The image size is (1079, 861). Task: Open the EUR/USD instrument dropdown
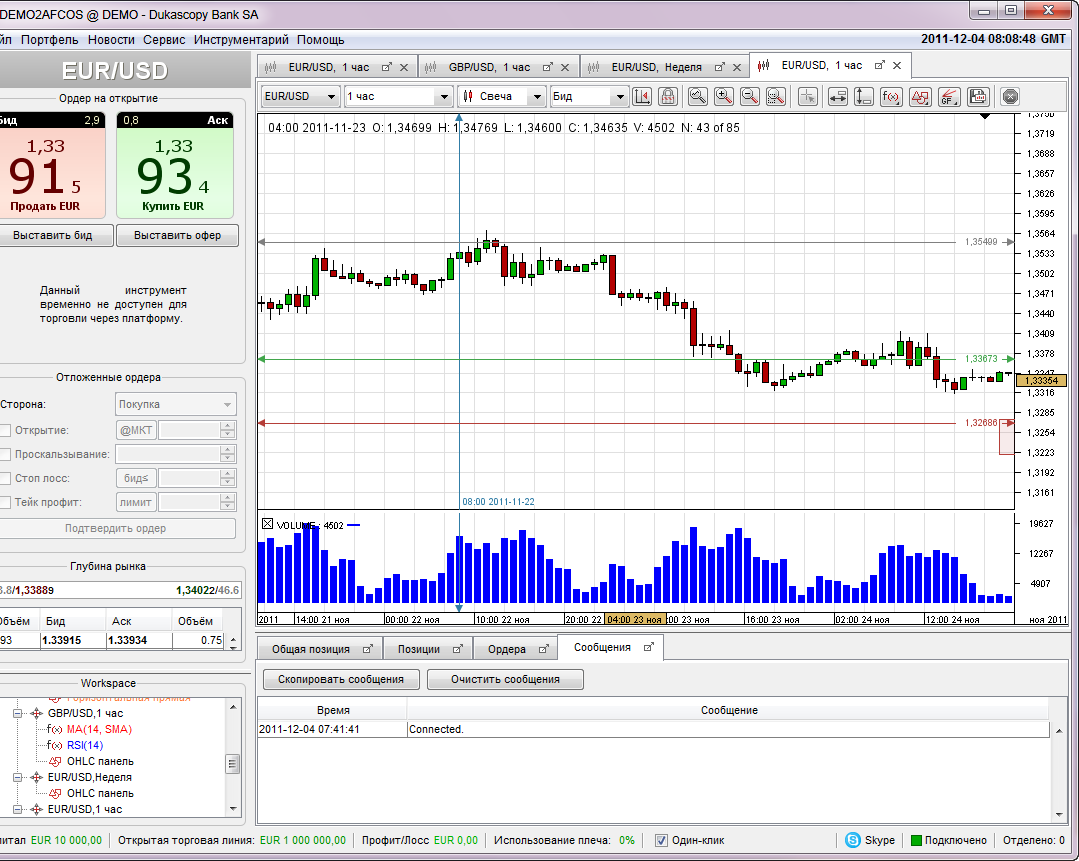pos(331,96)
